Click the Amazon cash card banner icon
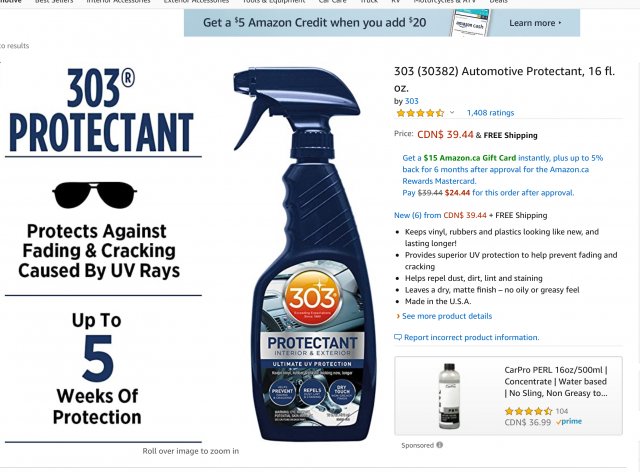640x472 pixels. [x=470, y=23]
